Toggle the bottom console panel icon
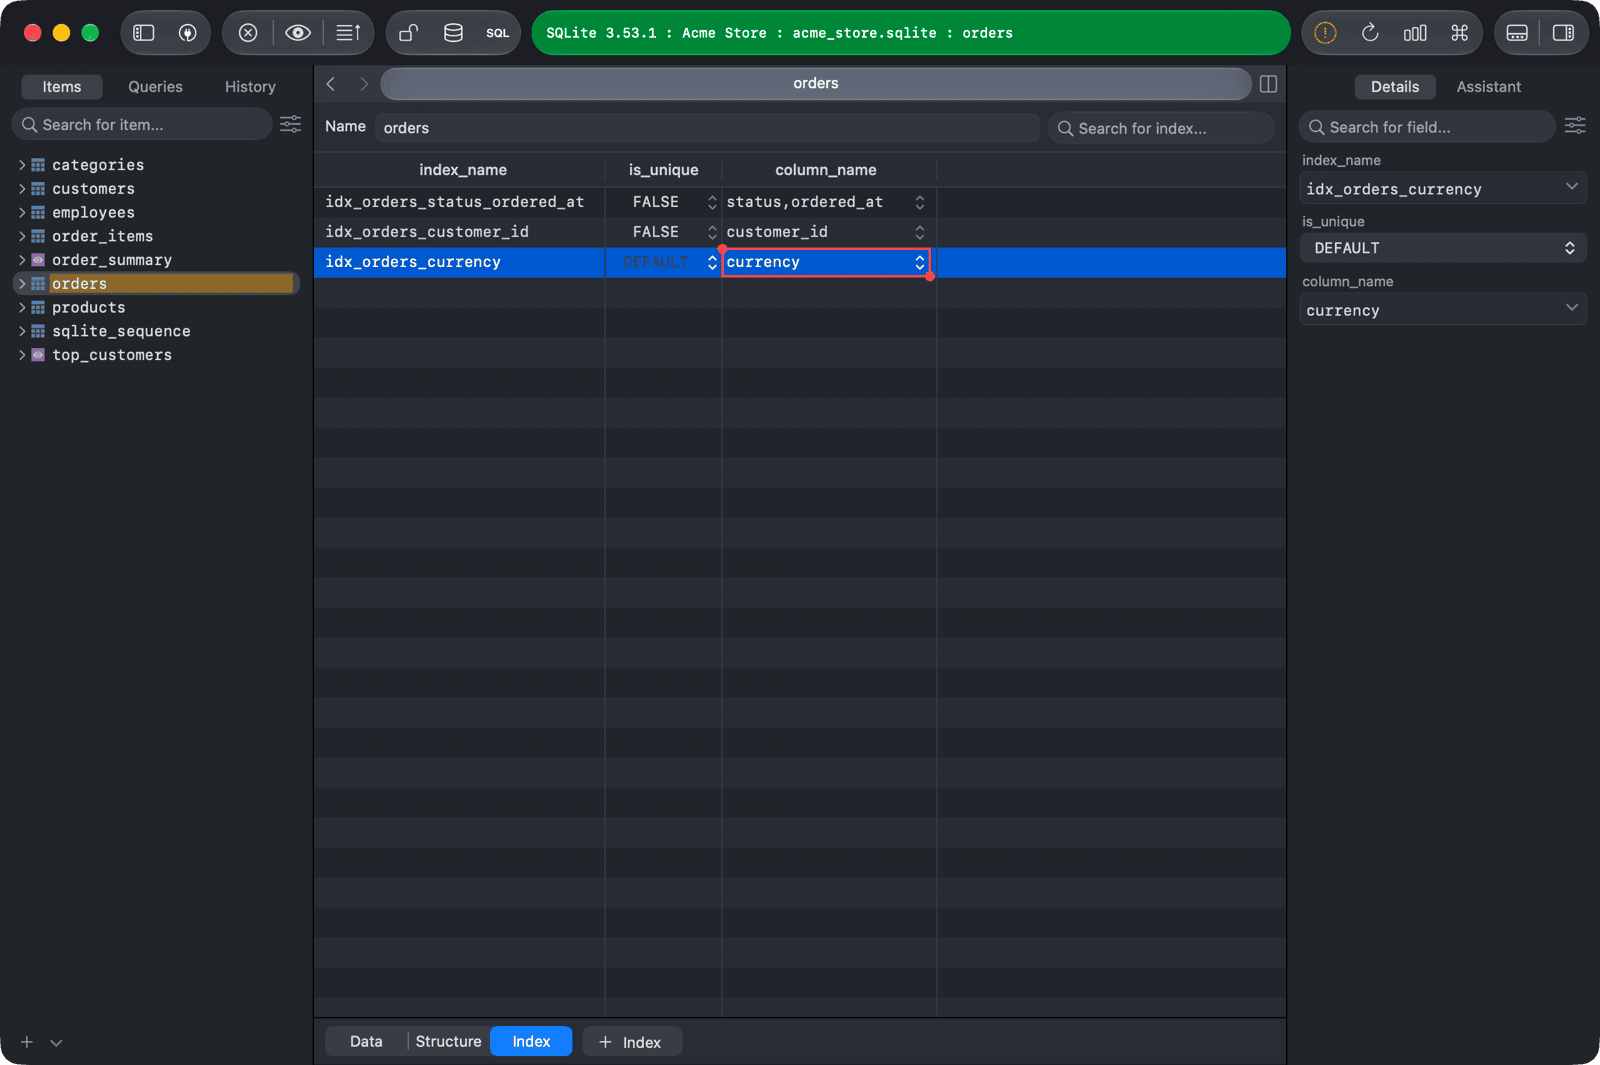1600x1065 pixels. click(x=1517, y=33)
